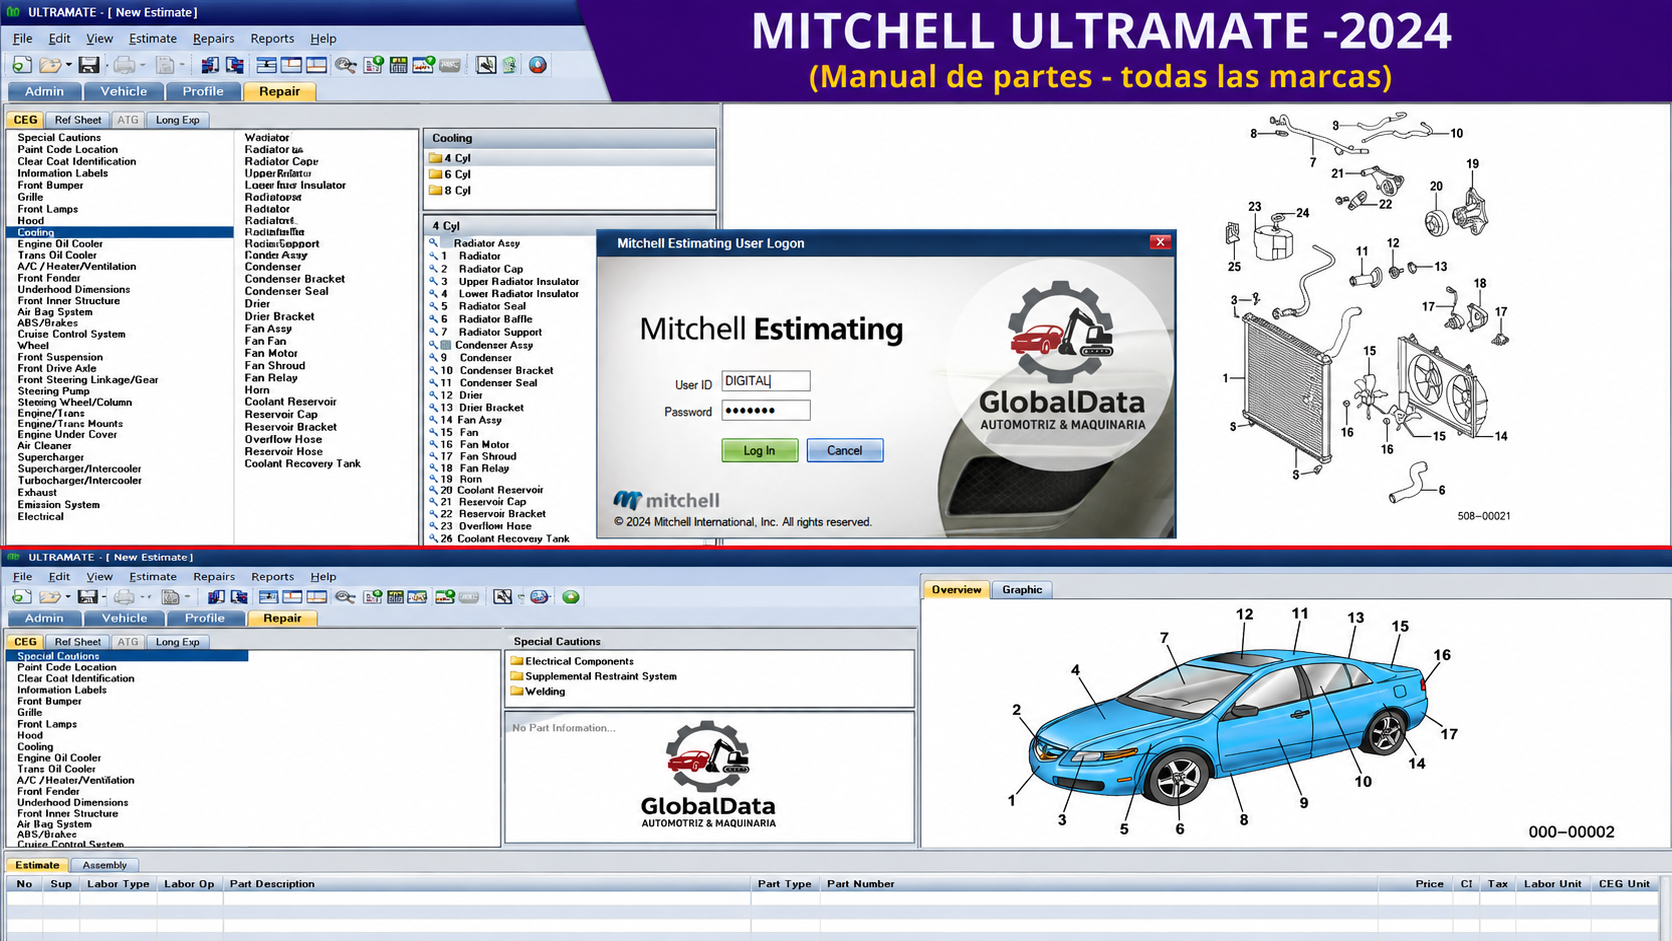Click the User ID input field
Image resolution: width=1672 pixels, height=941 pixels.
coord(766,381)
